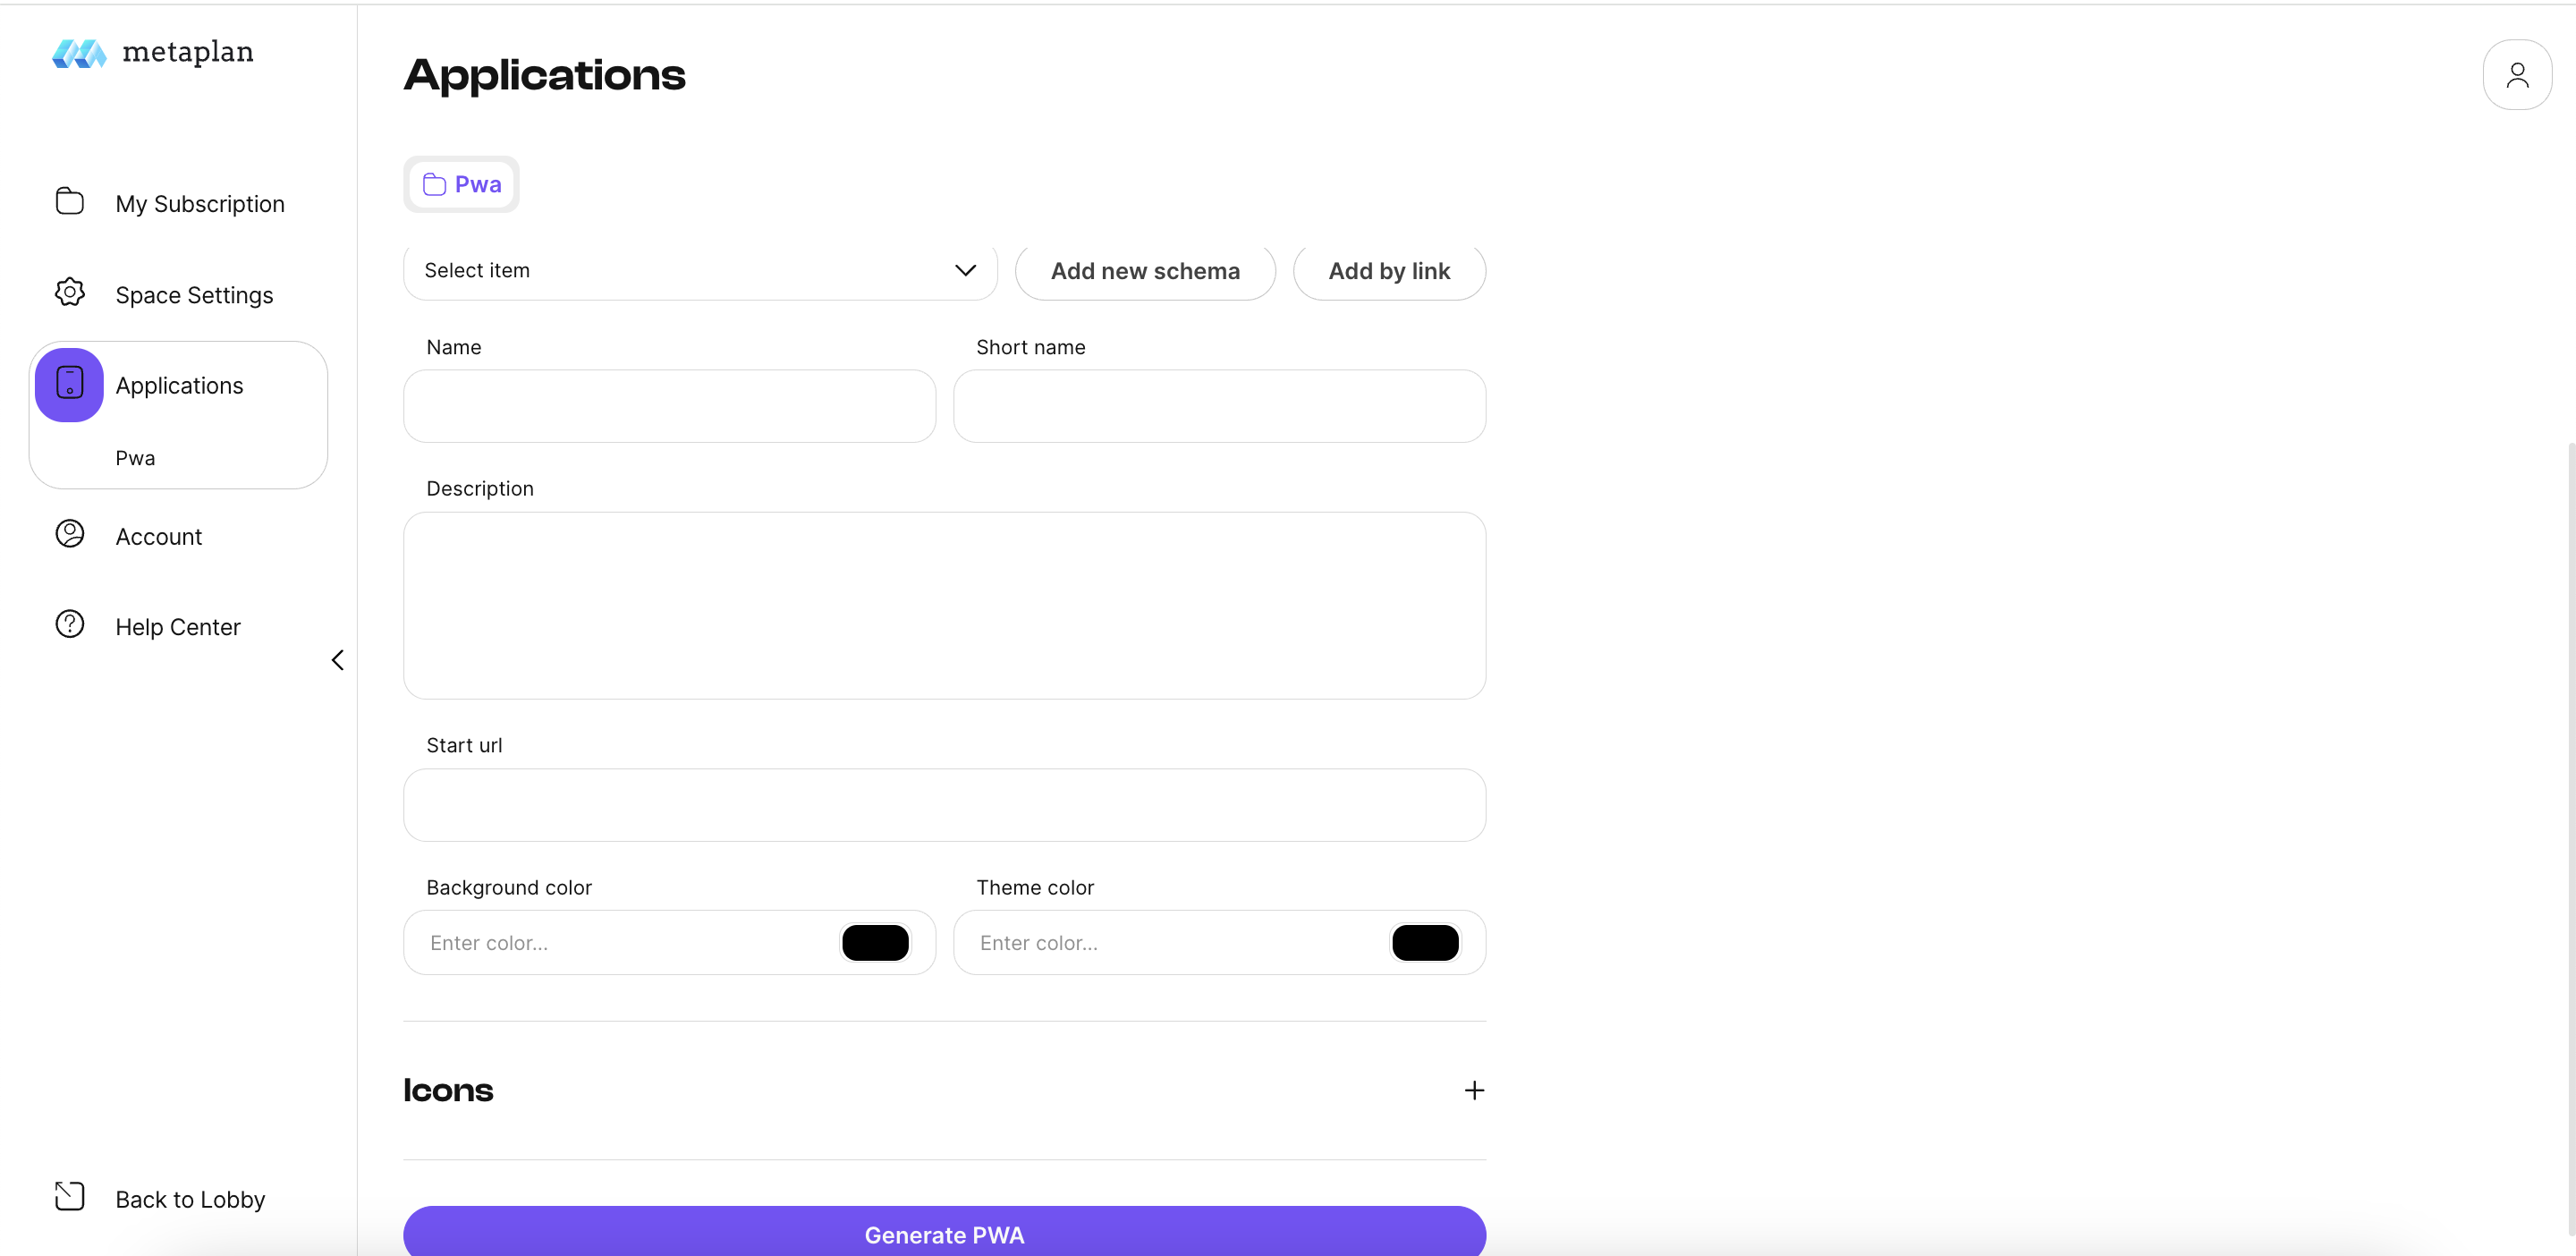
Task: Open the Select item dropdown
Action: click(700, 271)
